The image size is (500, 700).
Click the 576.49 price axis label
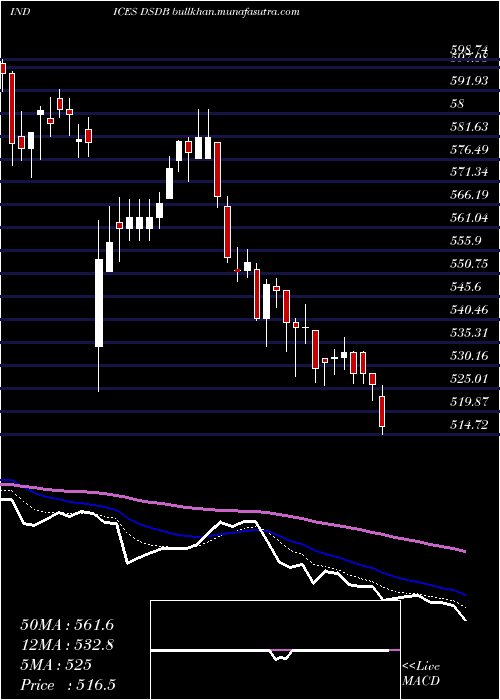(469, 150)
